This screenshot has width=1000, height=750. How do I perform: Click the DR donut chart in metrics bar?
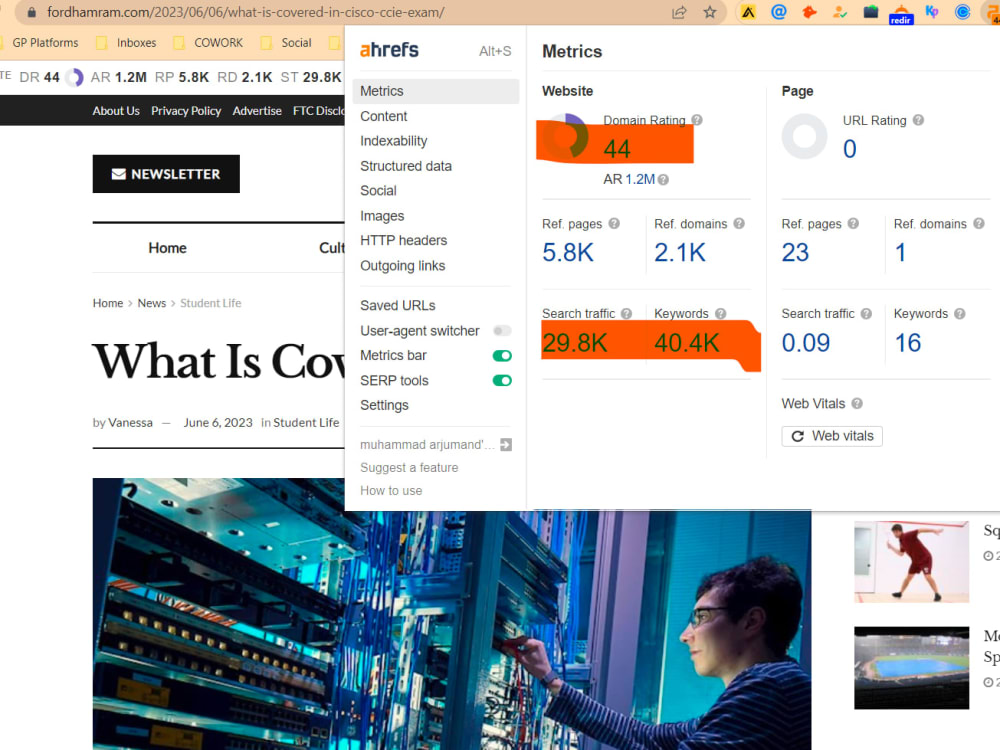coord(75,77)
